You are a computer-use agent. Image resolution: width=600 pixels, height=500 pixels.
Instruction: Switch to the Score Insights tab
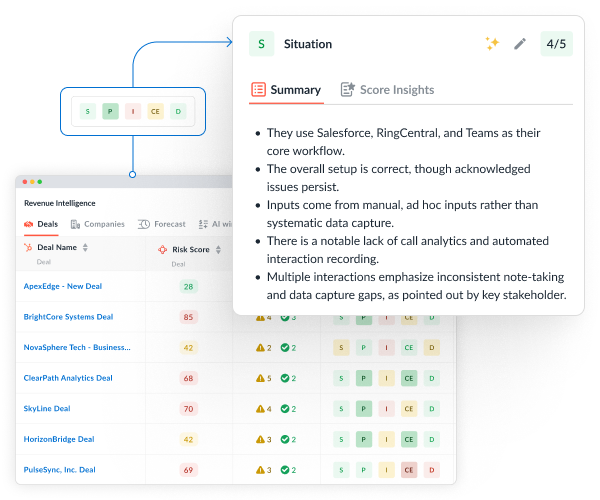pos(388,90)
